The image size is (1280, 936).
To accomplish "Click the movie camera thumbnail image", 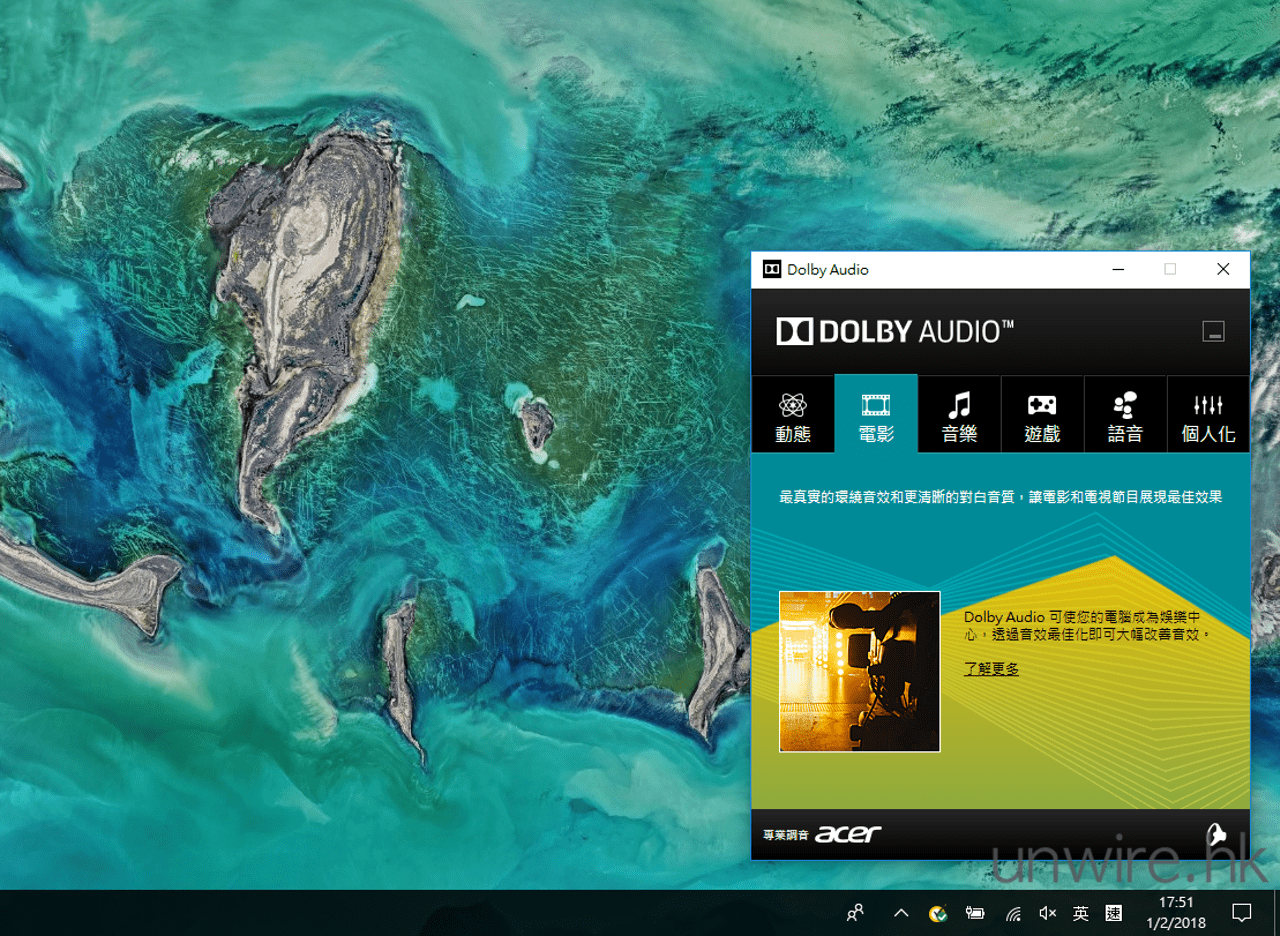I will coord(860,671).
